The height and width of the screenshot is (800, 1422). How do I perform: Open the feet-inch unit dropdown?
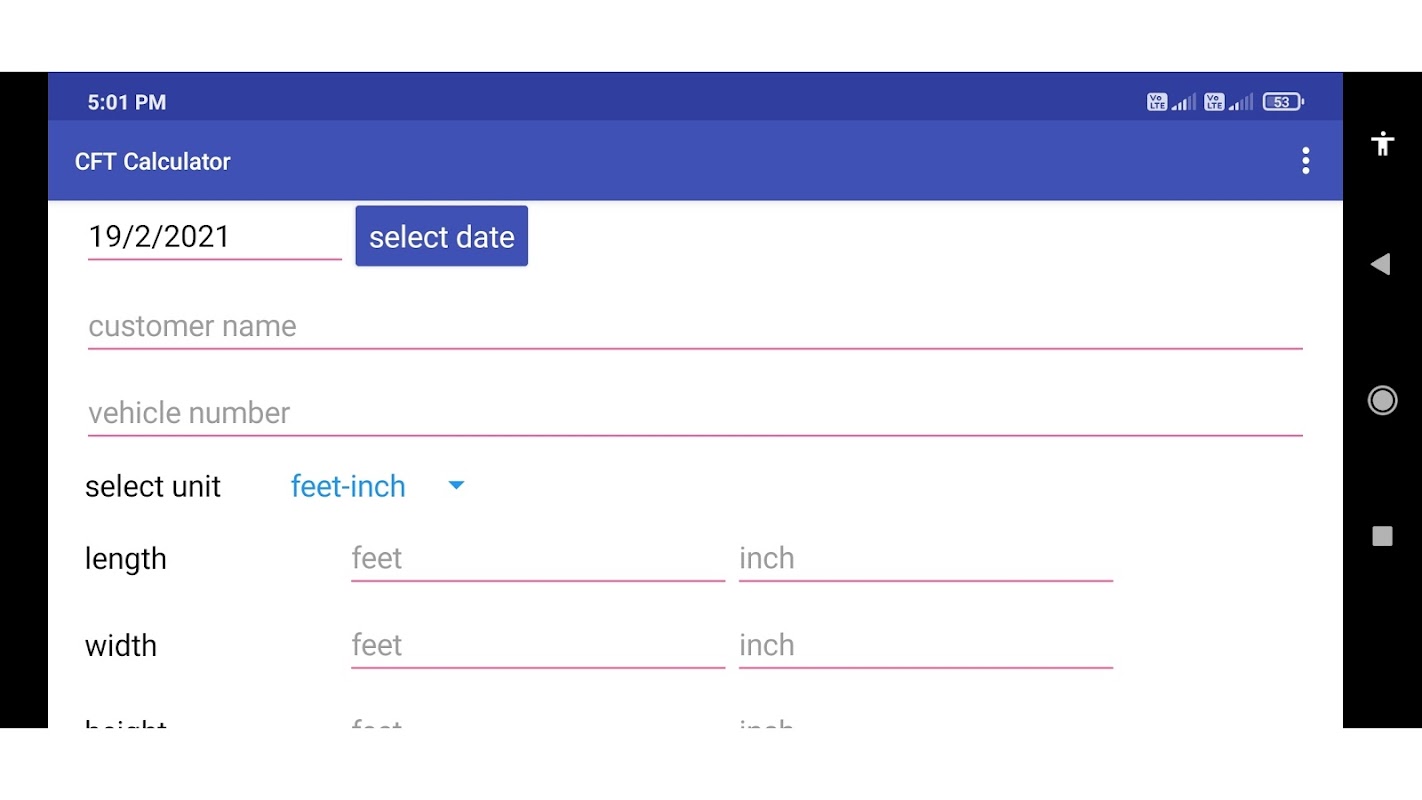pyautogui.click(x=348, y=487)
